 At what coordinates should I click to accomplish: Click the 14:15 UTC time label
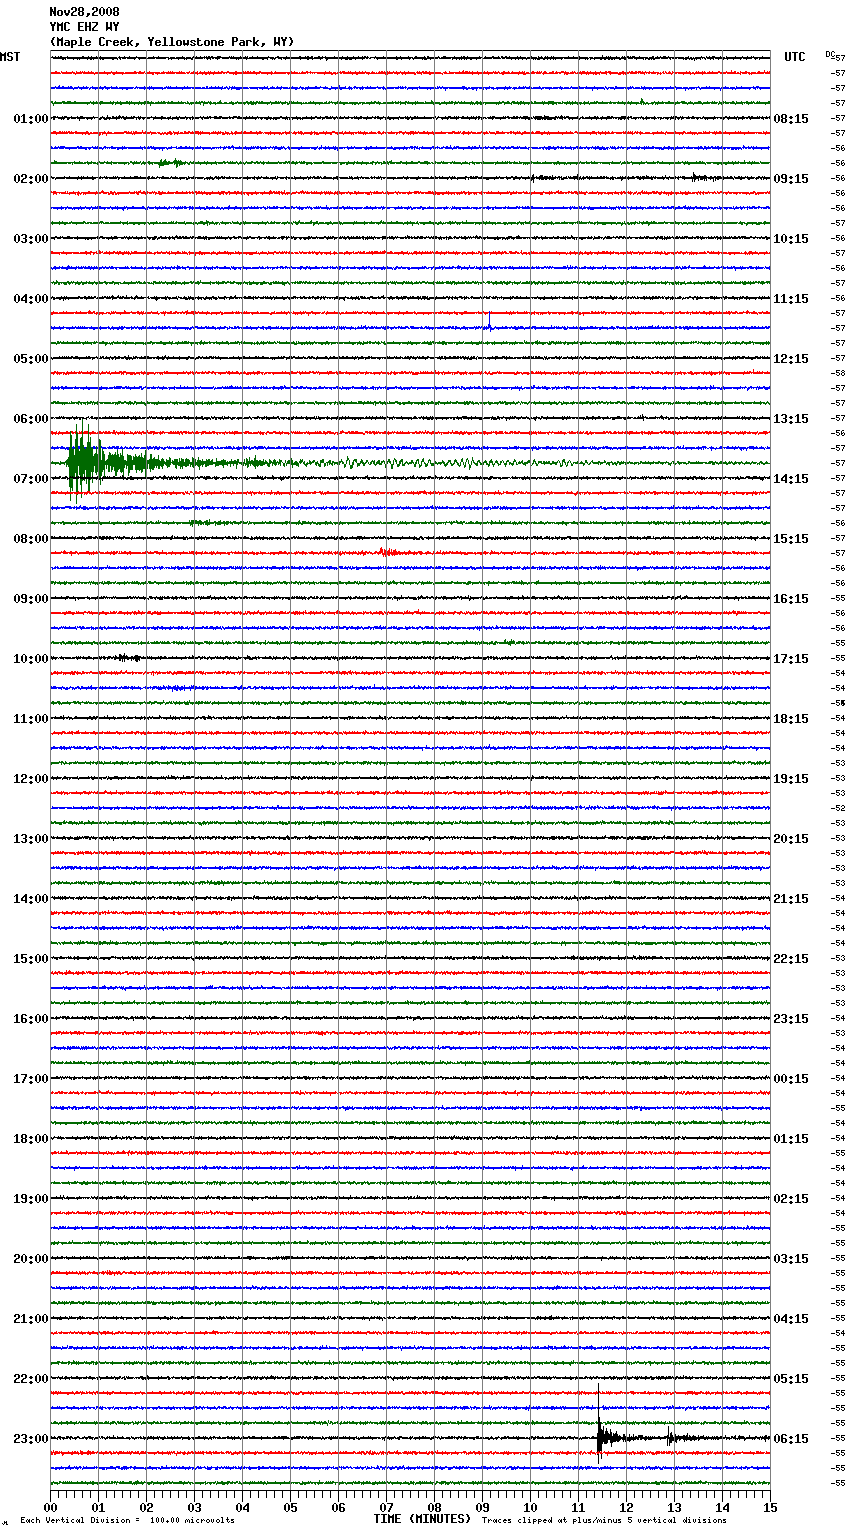point(791,479)
